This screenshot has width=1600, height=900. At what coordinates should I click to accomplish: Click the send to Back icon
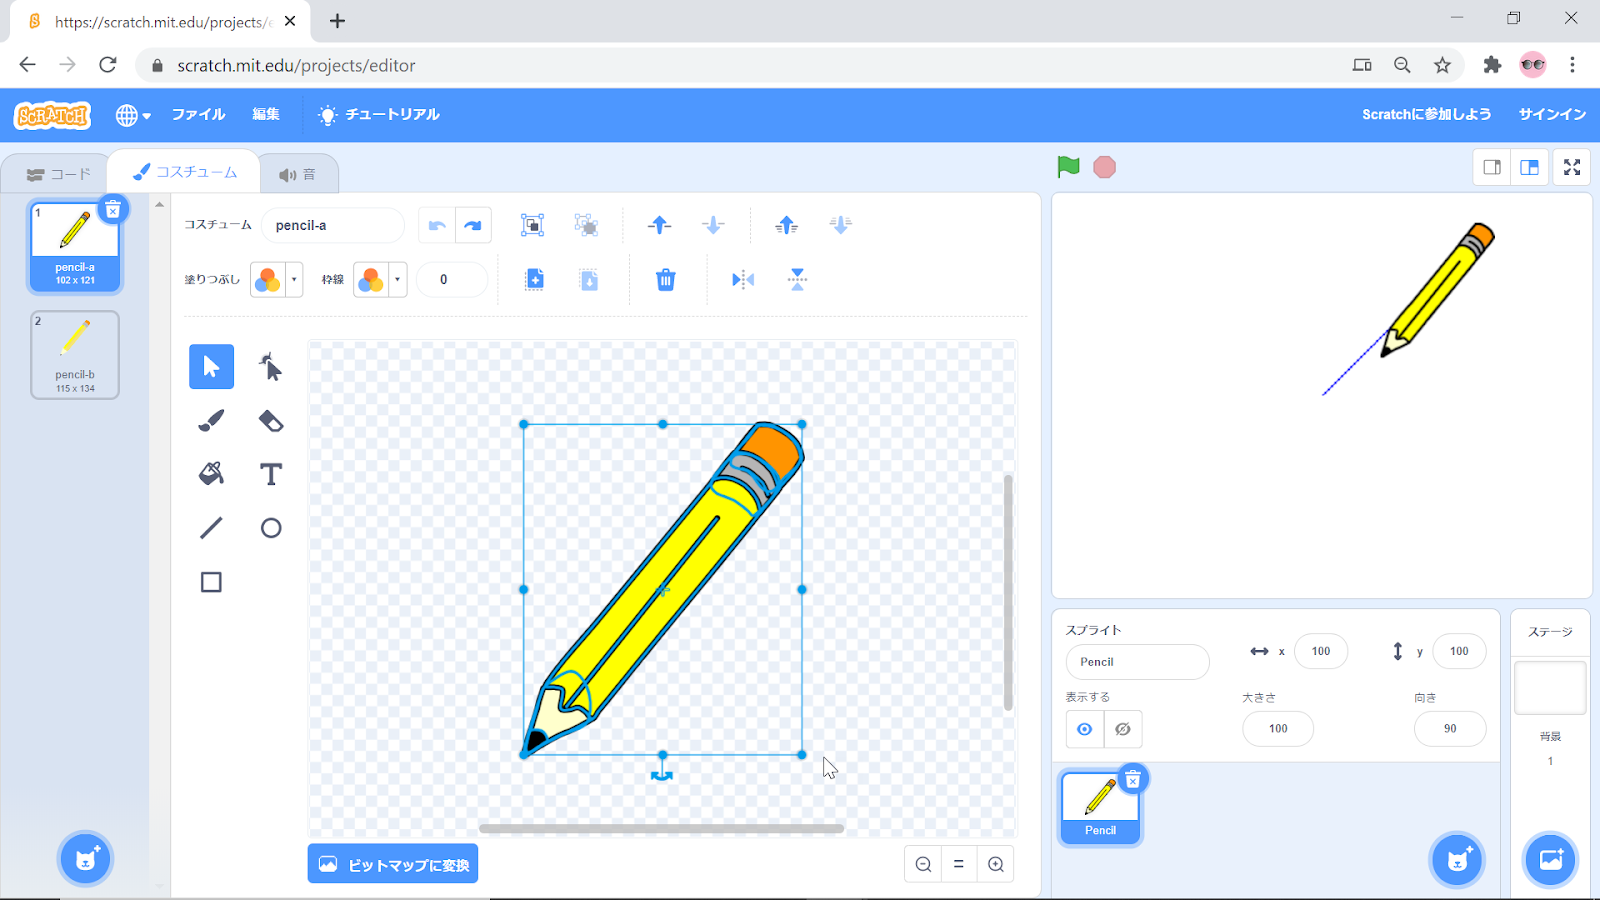pyautogui.click(x=841, y=225)
